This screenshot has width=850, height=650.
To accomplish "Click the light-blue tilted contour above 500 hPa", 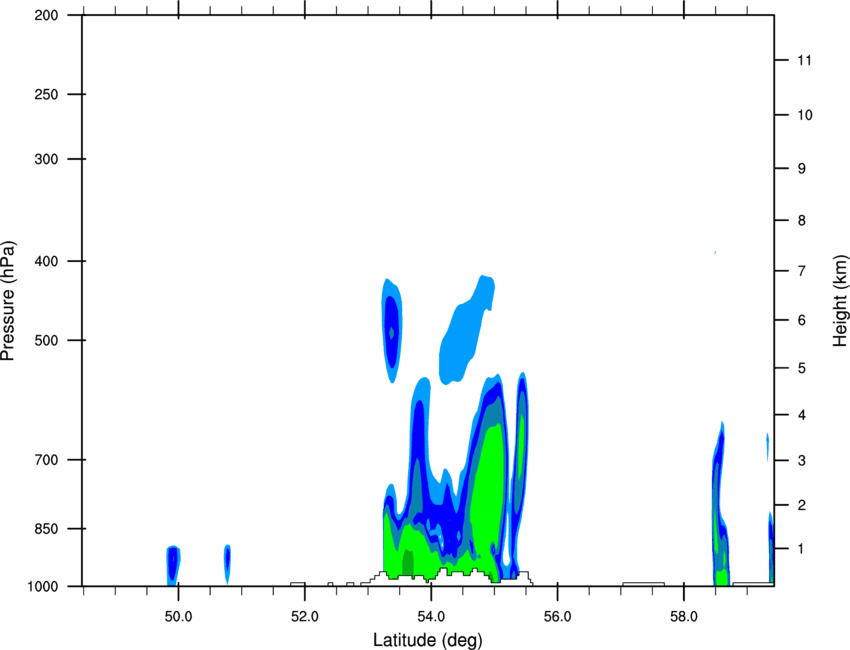I will click(467, 330).
